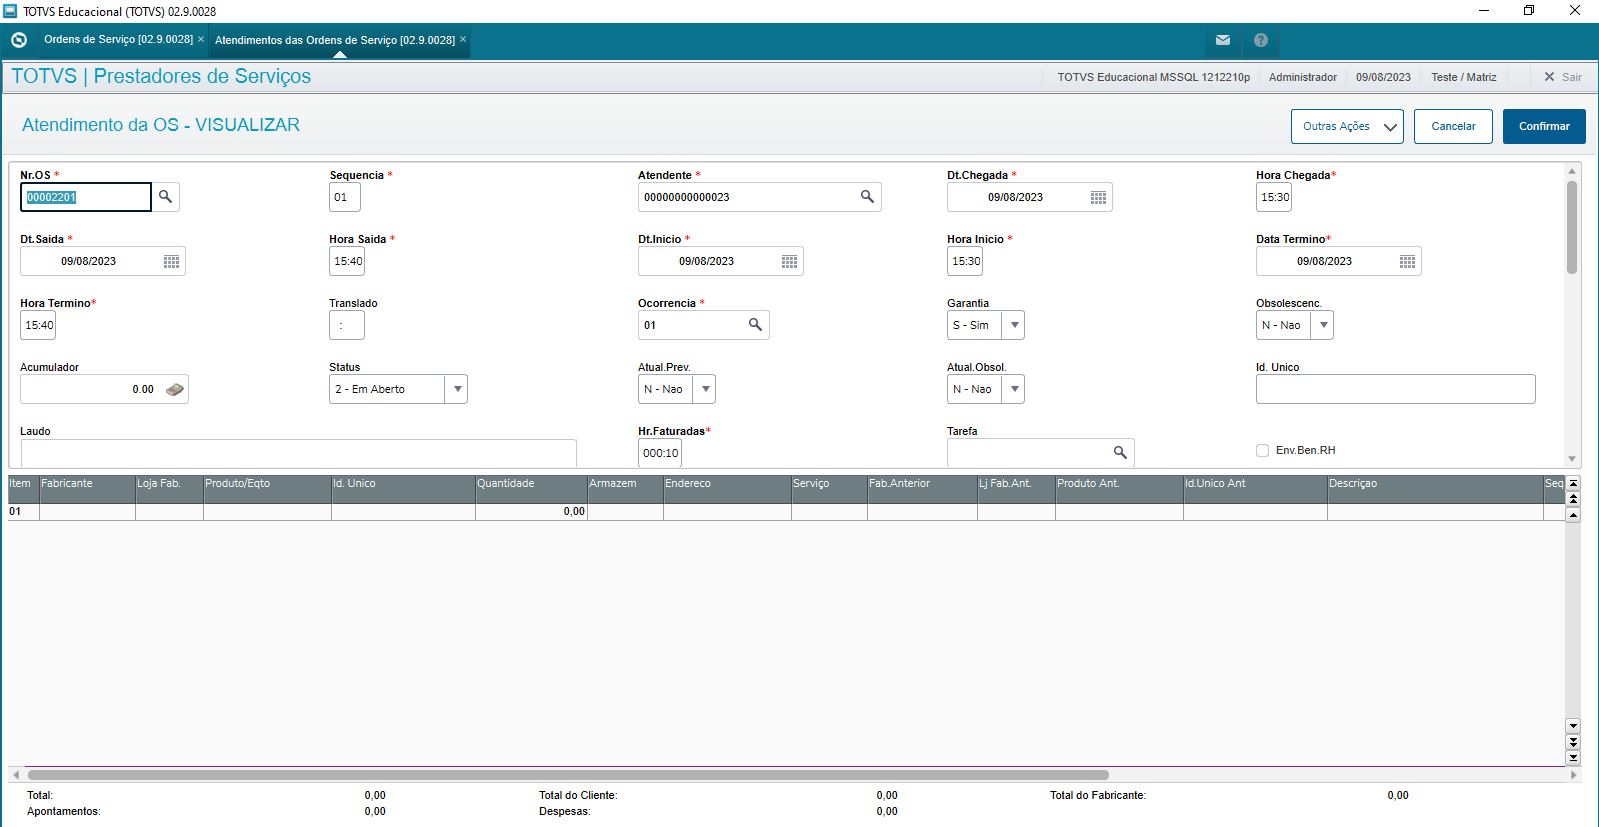Click the Atendente lookup magnifier icon
1599x827 pixels.
point(867,197)
